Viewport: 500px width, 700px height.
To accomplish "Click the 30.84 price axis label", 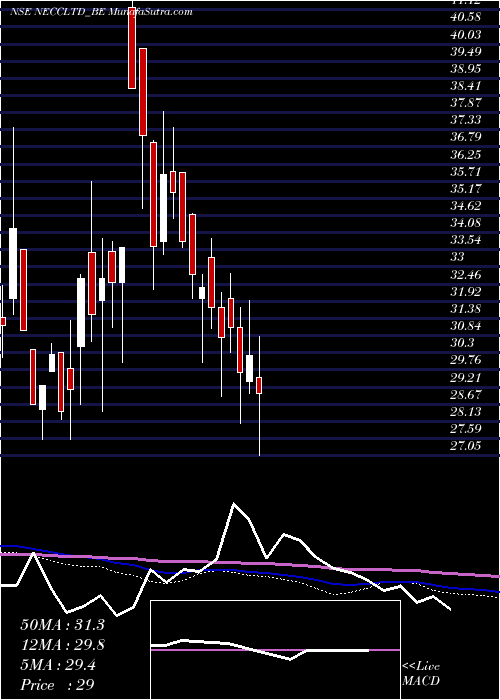I will click(x=467, y=326).
